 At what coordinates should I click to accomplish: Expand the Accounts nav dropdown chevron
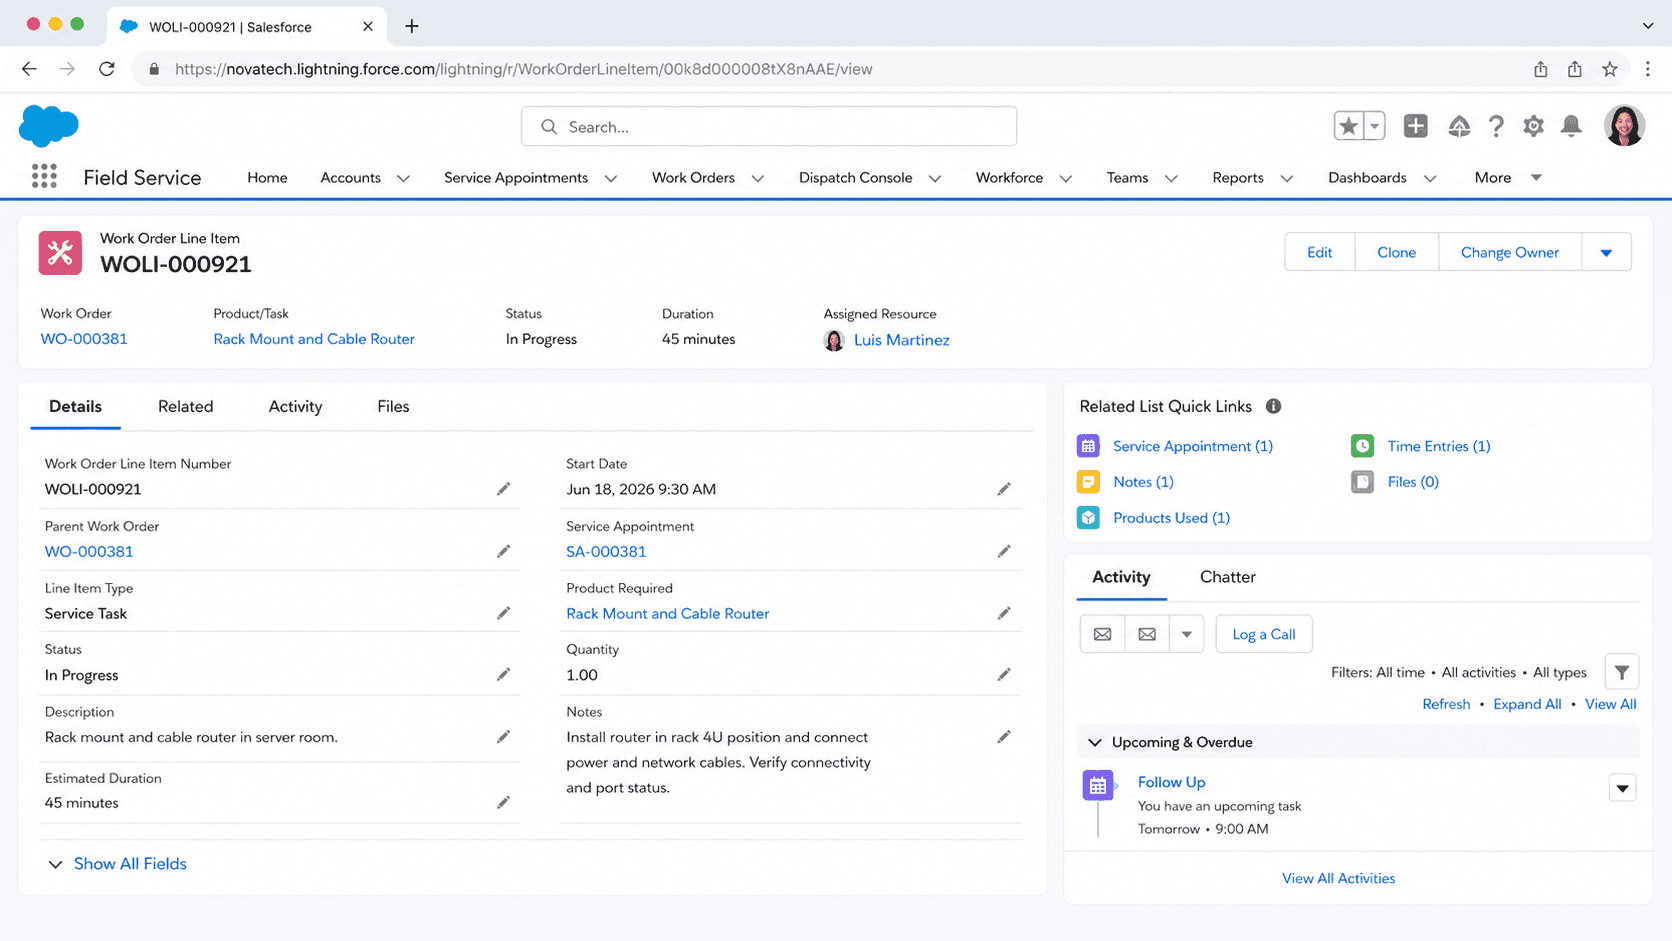click(403, 178)
